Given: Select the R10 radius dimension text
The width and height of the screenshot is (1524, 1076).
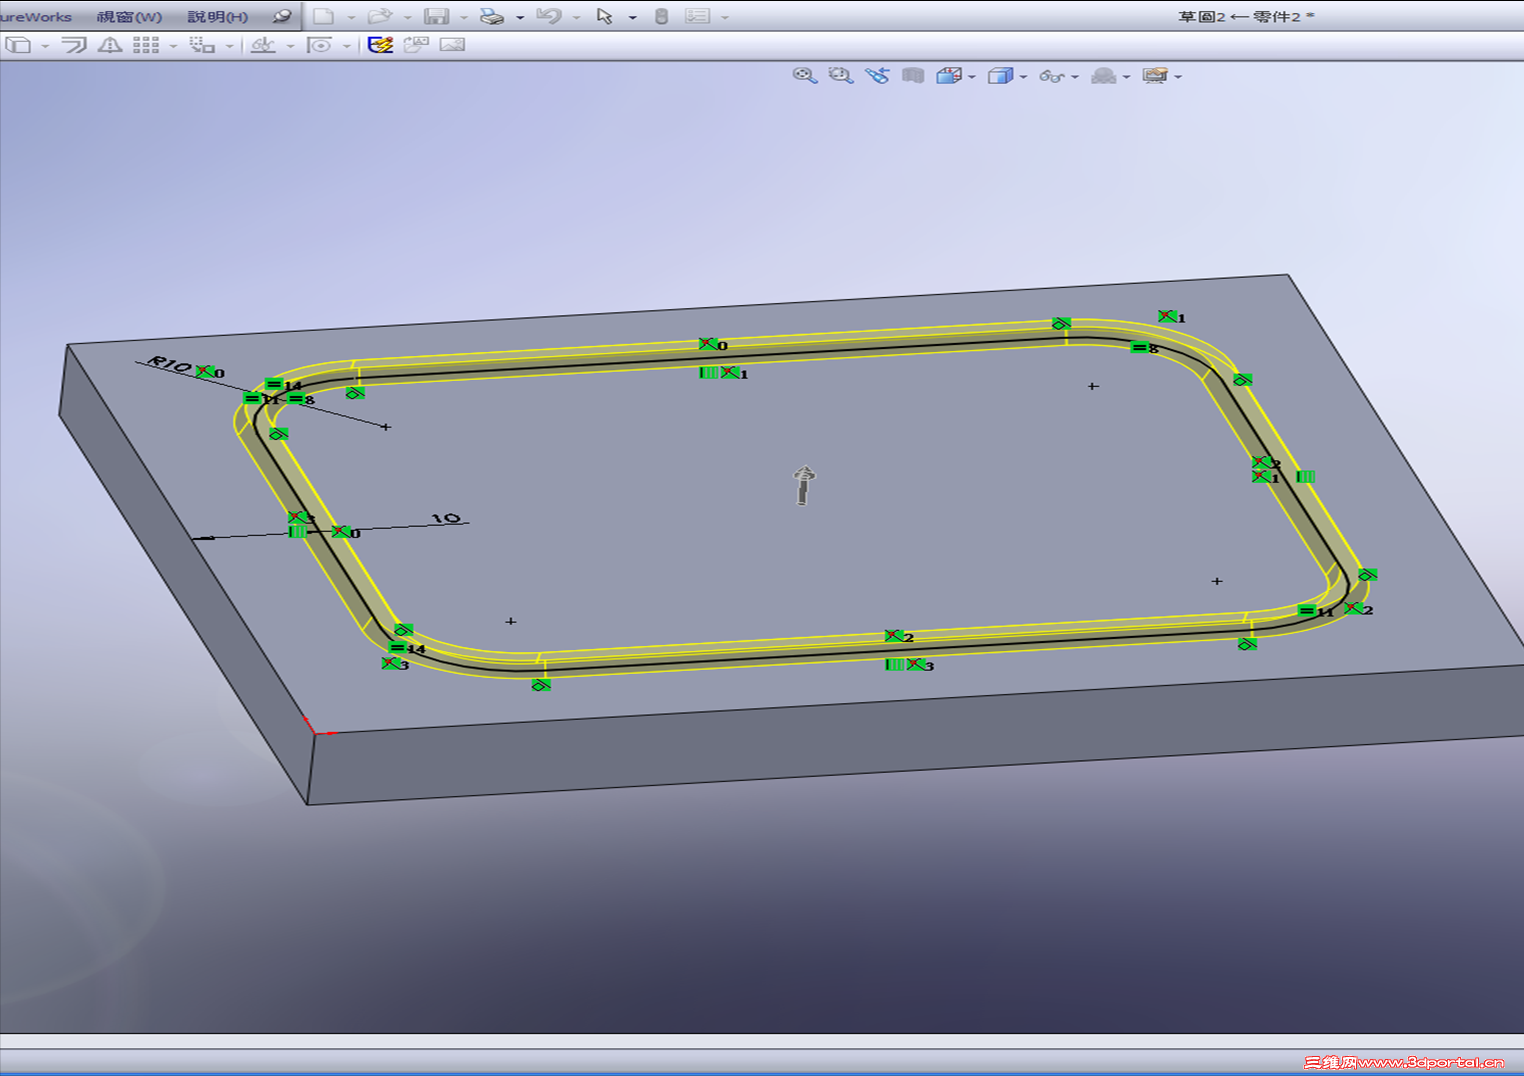Looking at the screenshot, I should pyautogui.click(x=169, y=365).
